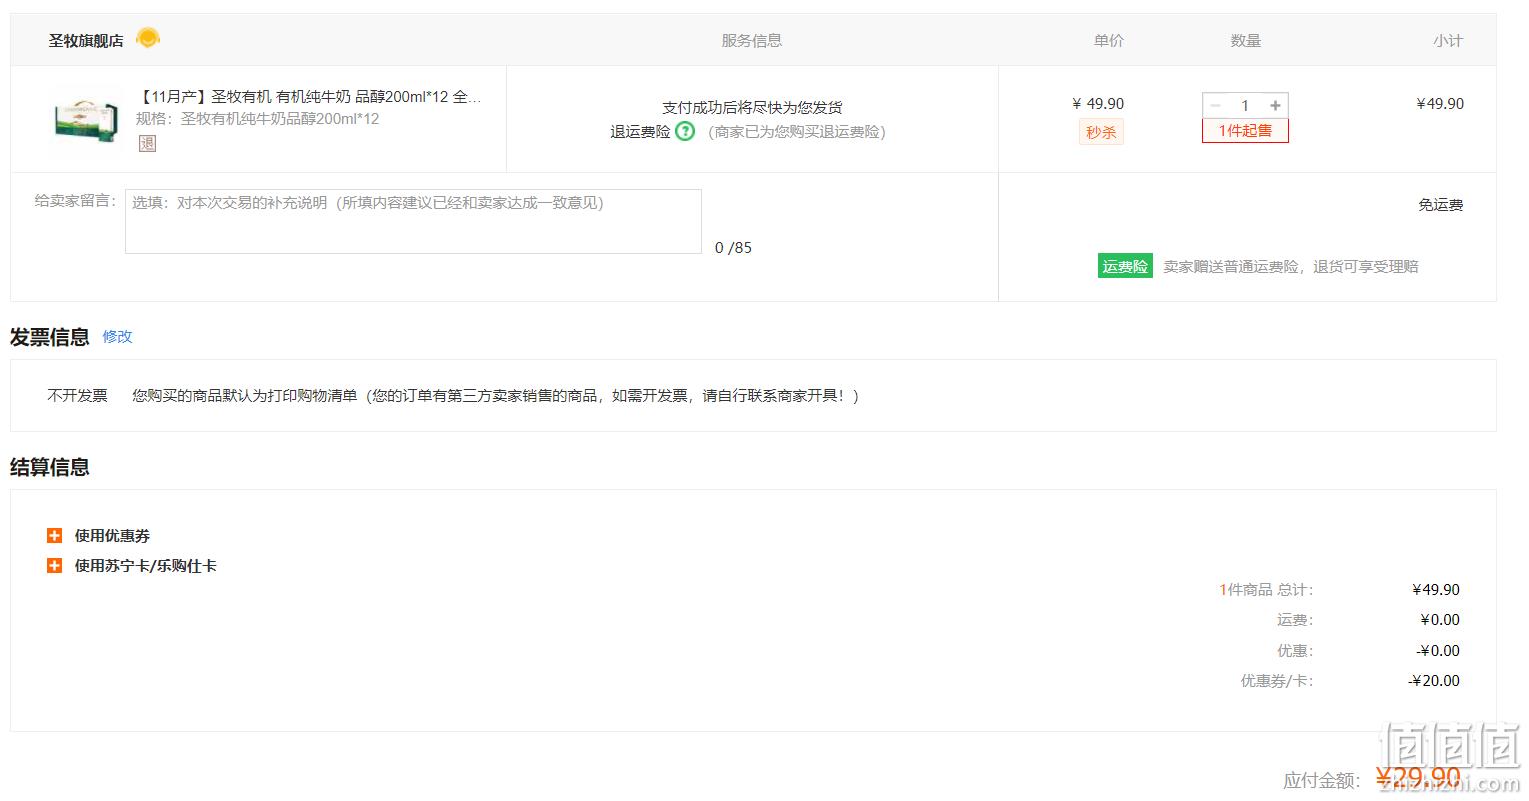The height and width of the screenshot is (801, 1529).
Task: Click the 服务信息 column header
Action: tap(752, 41)
